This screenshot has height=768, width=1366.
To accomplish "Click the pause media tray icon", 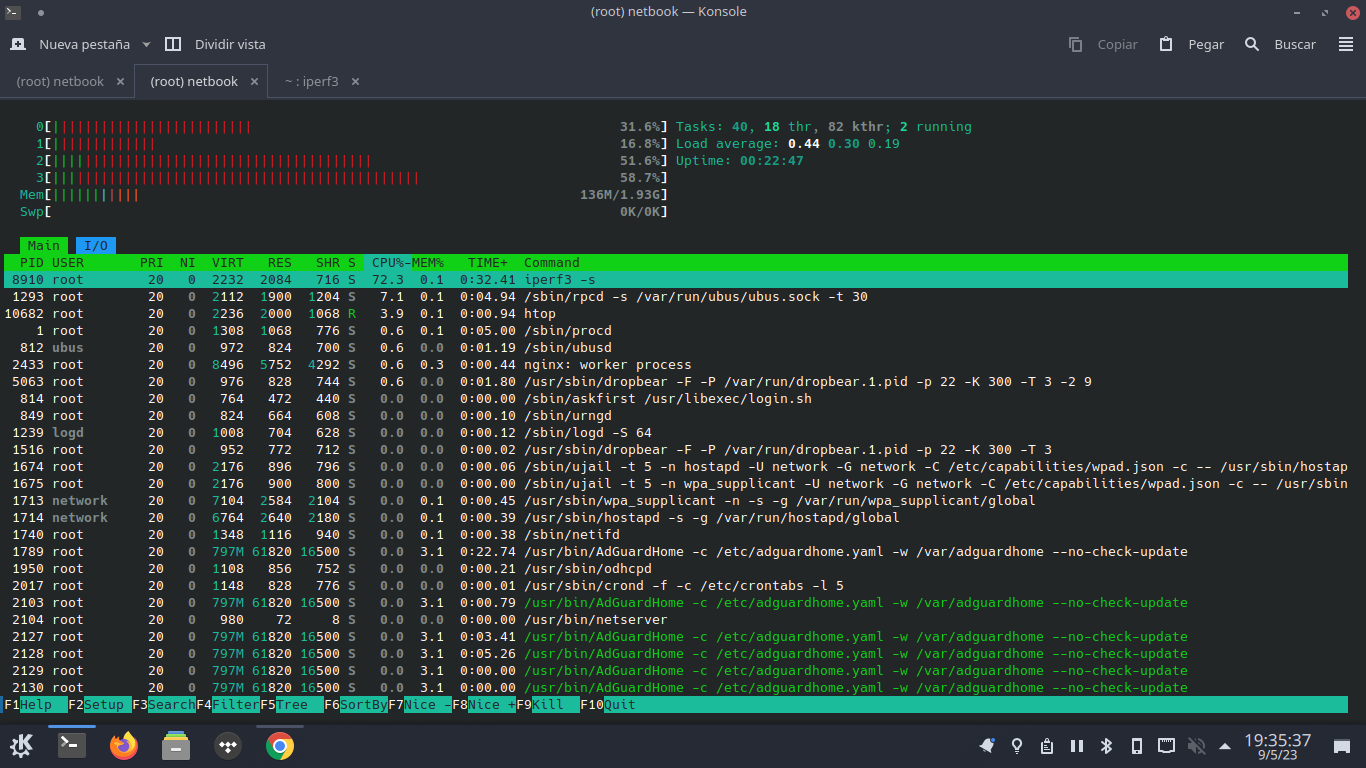I will click(x=1077, y=746).
